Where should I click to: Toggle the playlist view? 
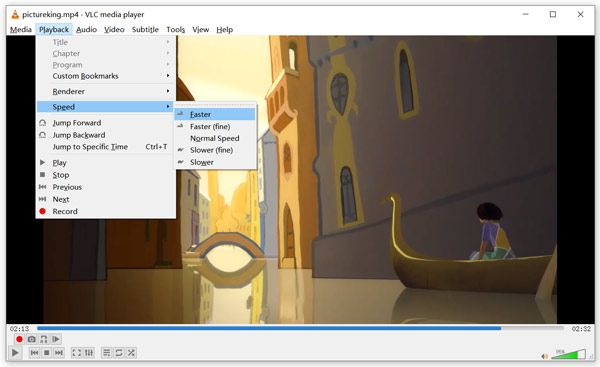tap(107, 352)
